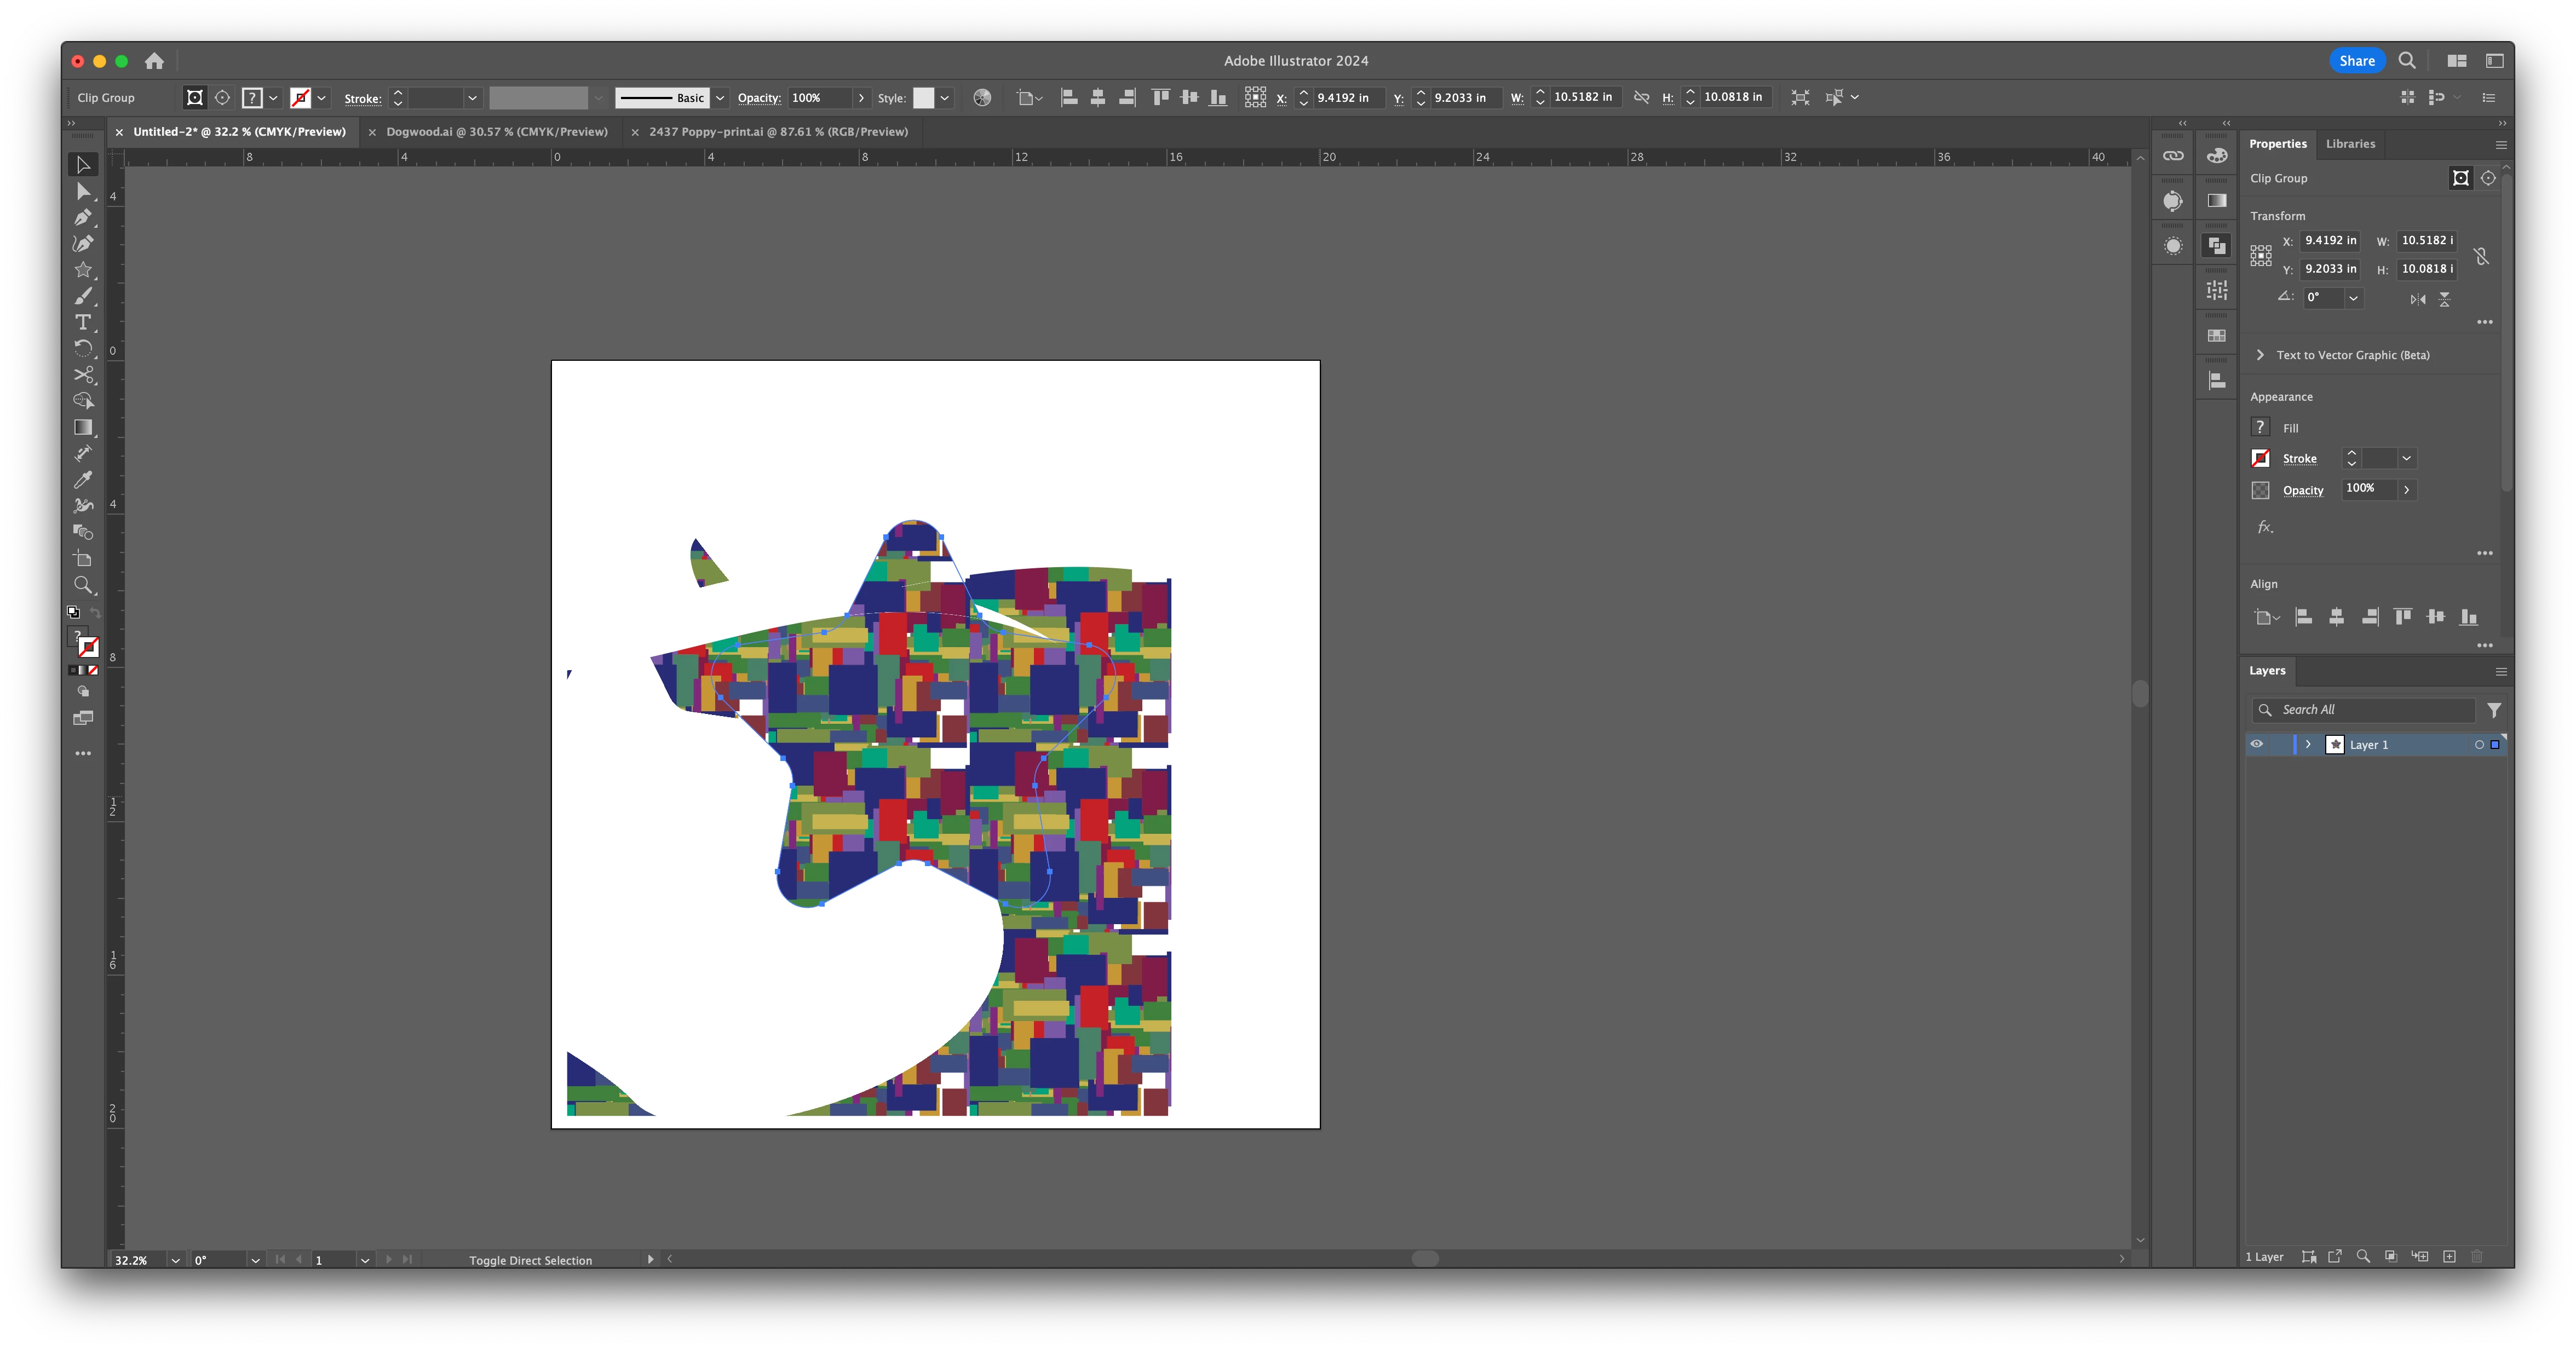Select the Scissors tool in toolbar
Viewport: 2576px width, 1349px height.
[83, 375]
